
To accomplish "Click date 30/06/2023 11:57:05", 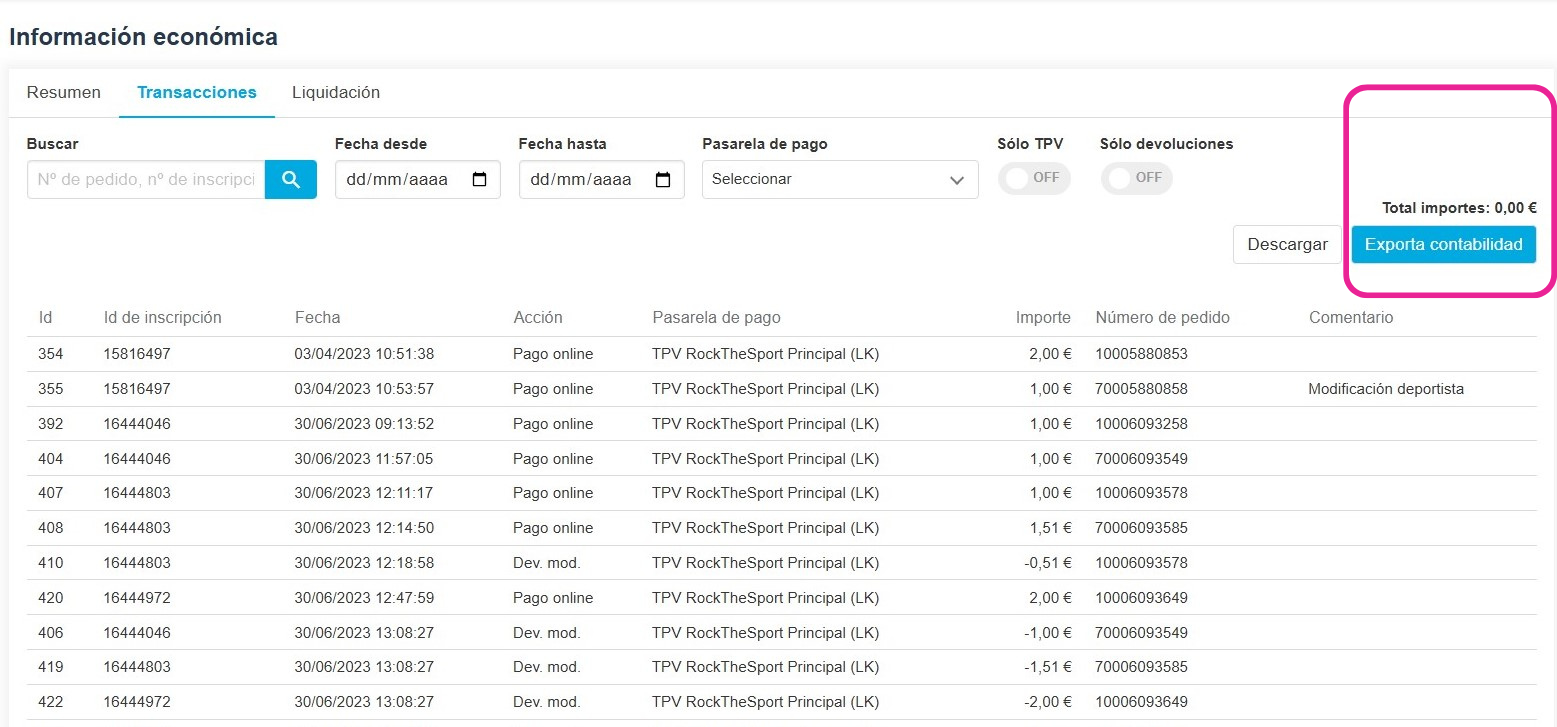I will click(364, 459).
